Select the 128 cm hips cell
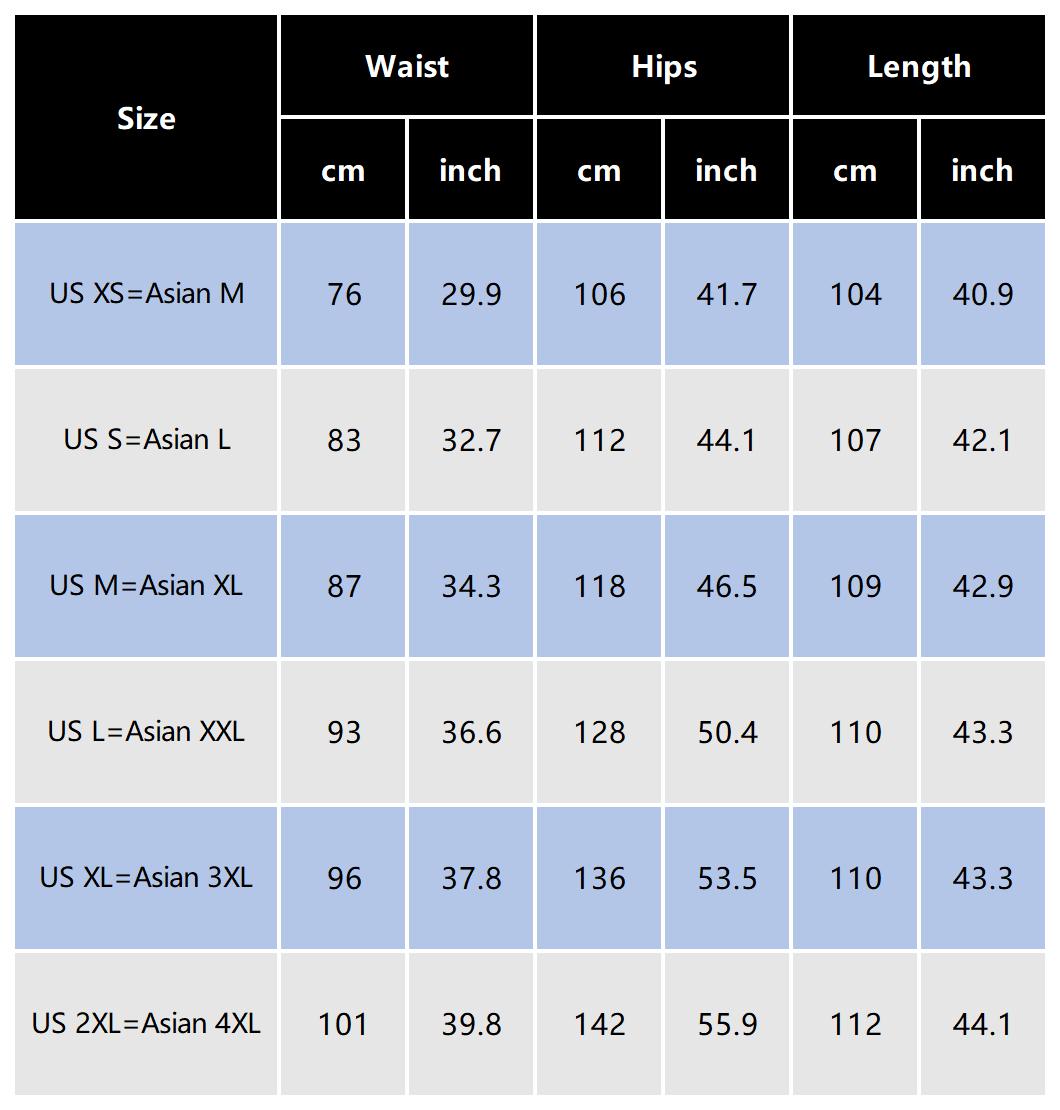Screen dimensions: 1060x1110 (599, 732)
